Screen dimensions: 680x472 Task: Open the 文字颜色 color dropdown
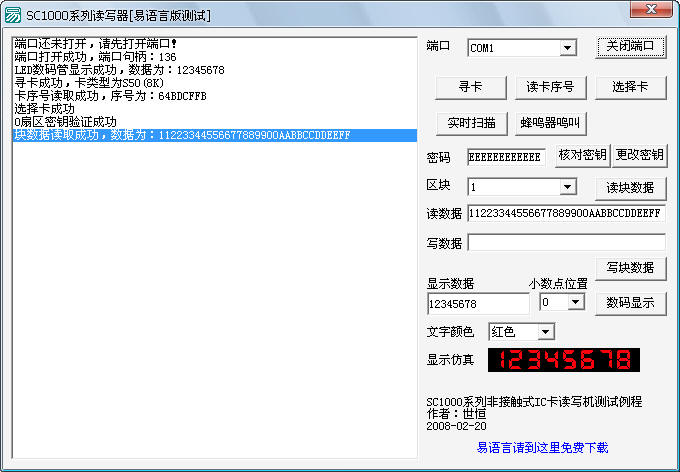(x=545, y=332)
